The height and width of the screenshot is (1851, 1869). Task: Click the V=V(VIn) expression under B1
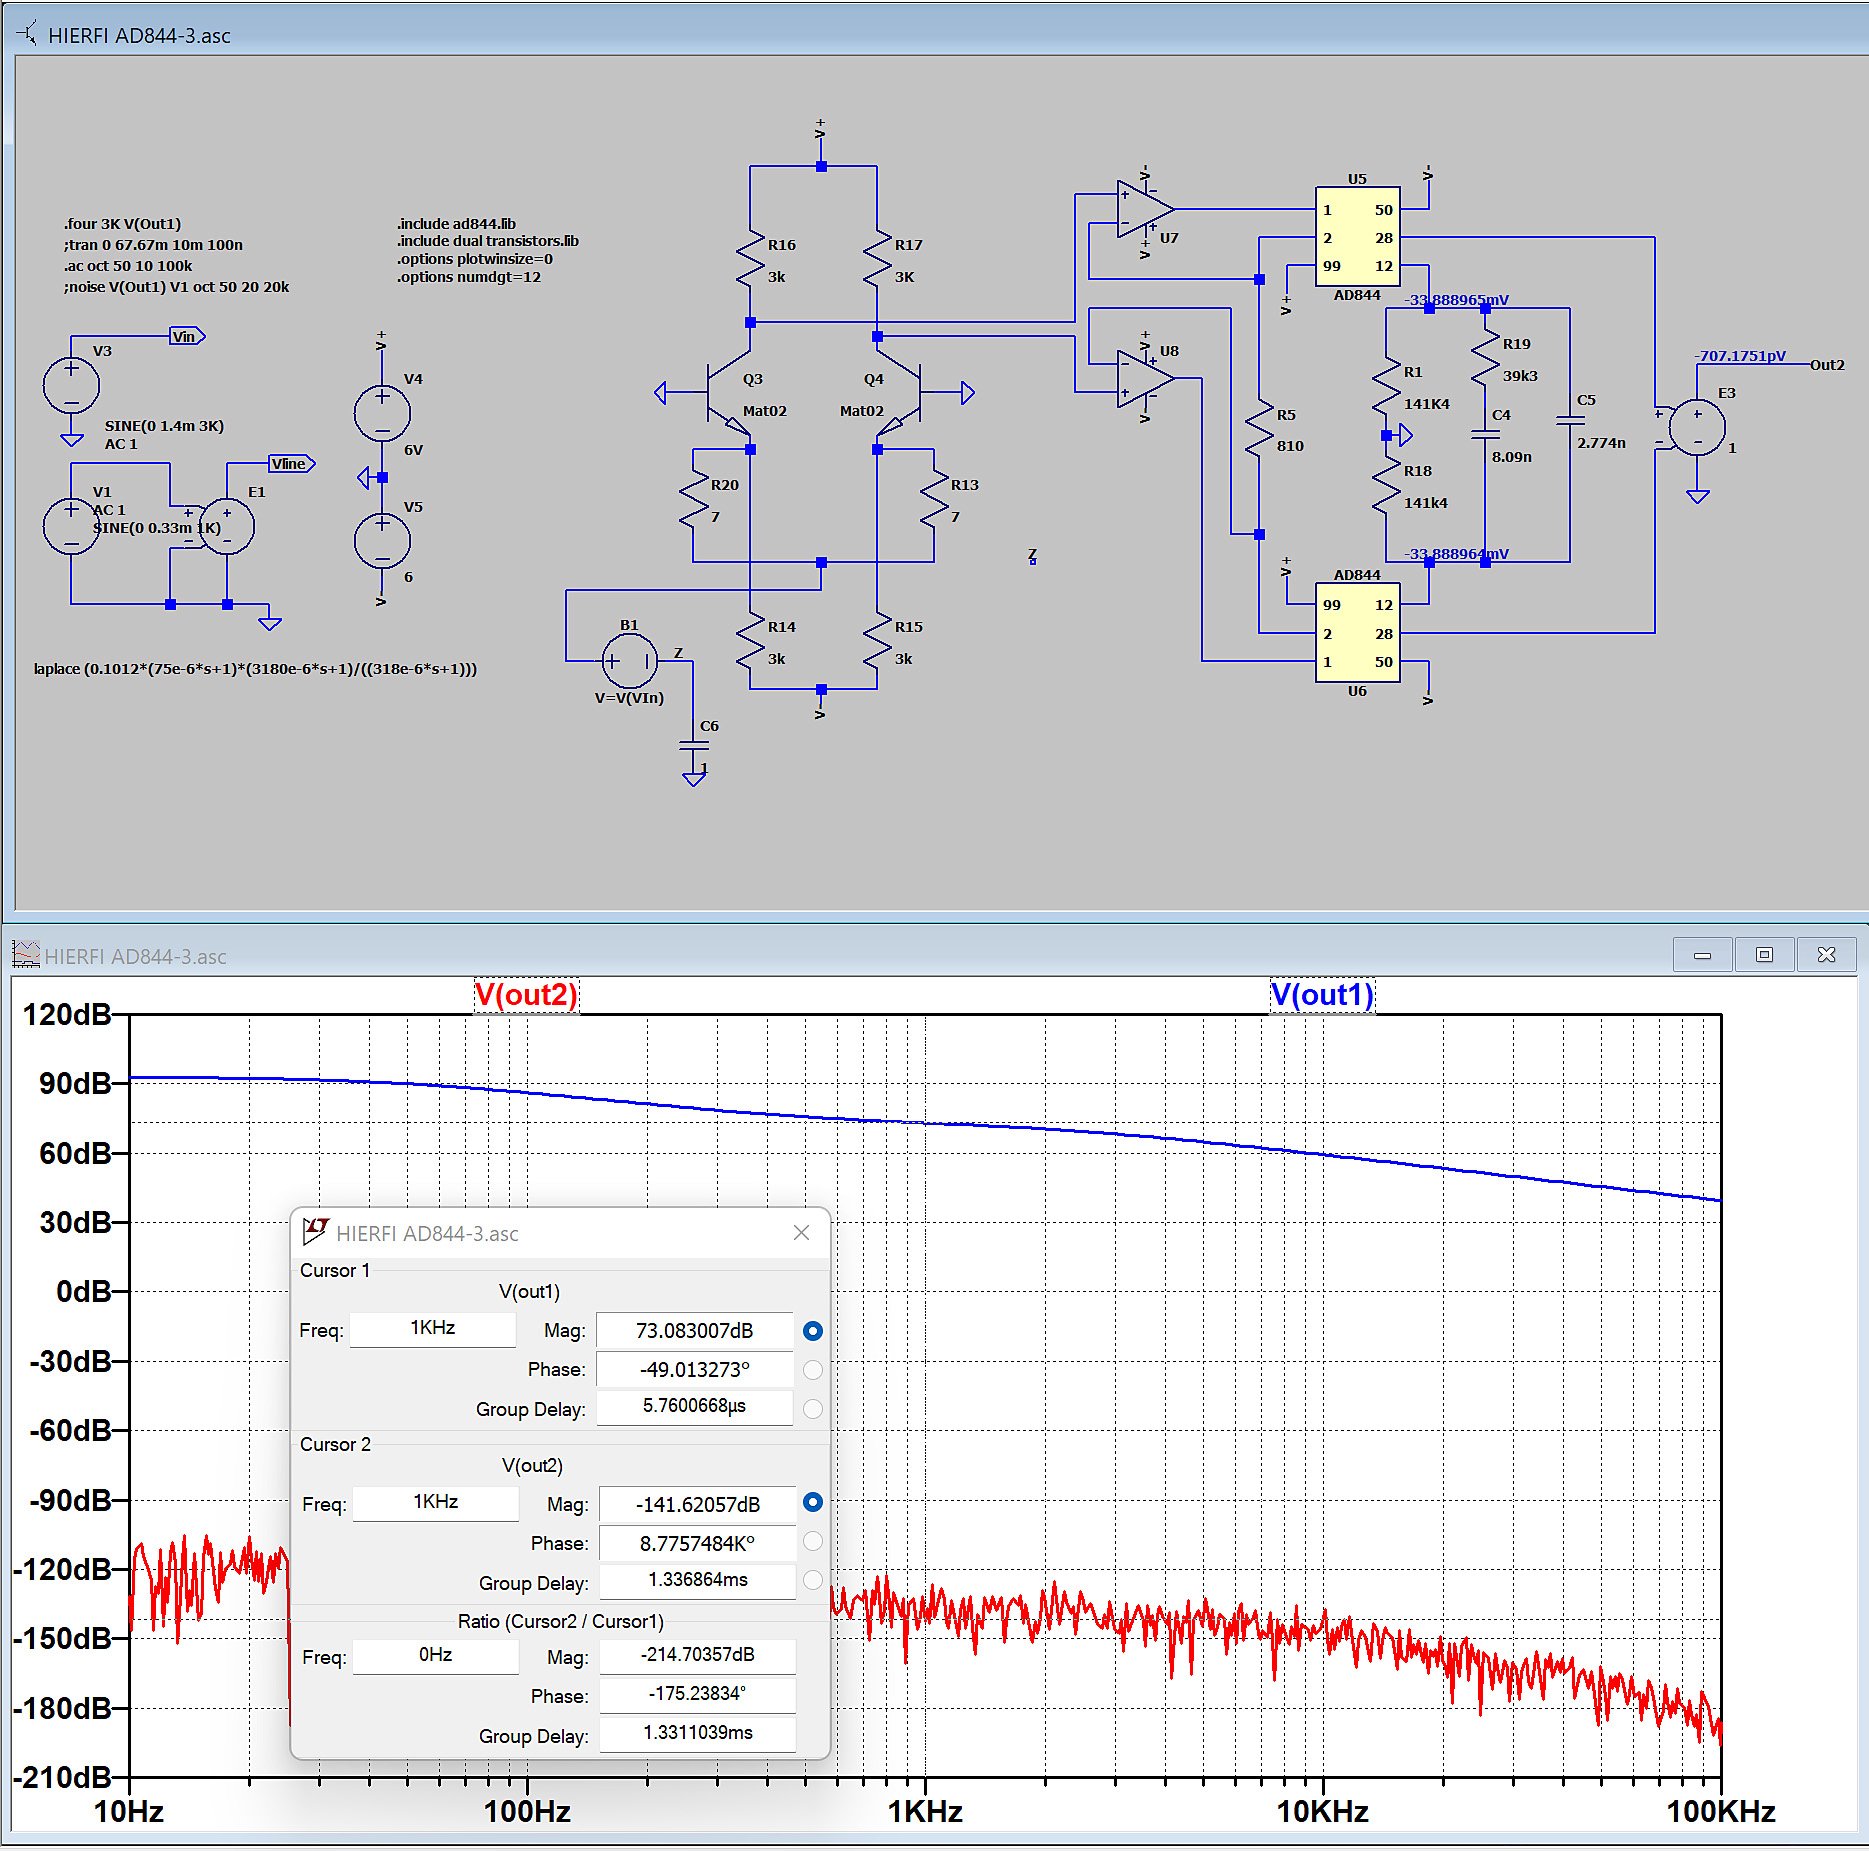[x=629, y=697]
